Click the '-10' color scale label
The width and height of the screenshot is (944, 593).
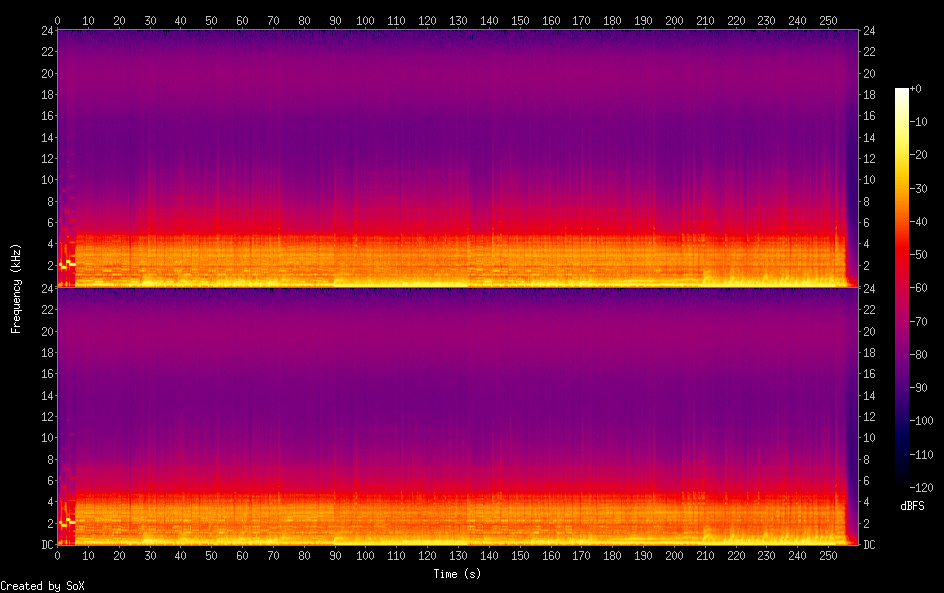(919, 122)
